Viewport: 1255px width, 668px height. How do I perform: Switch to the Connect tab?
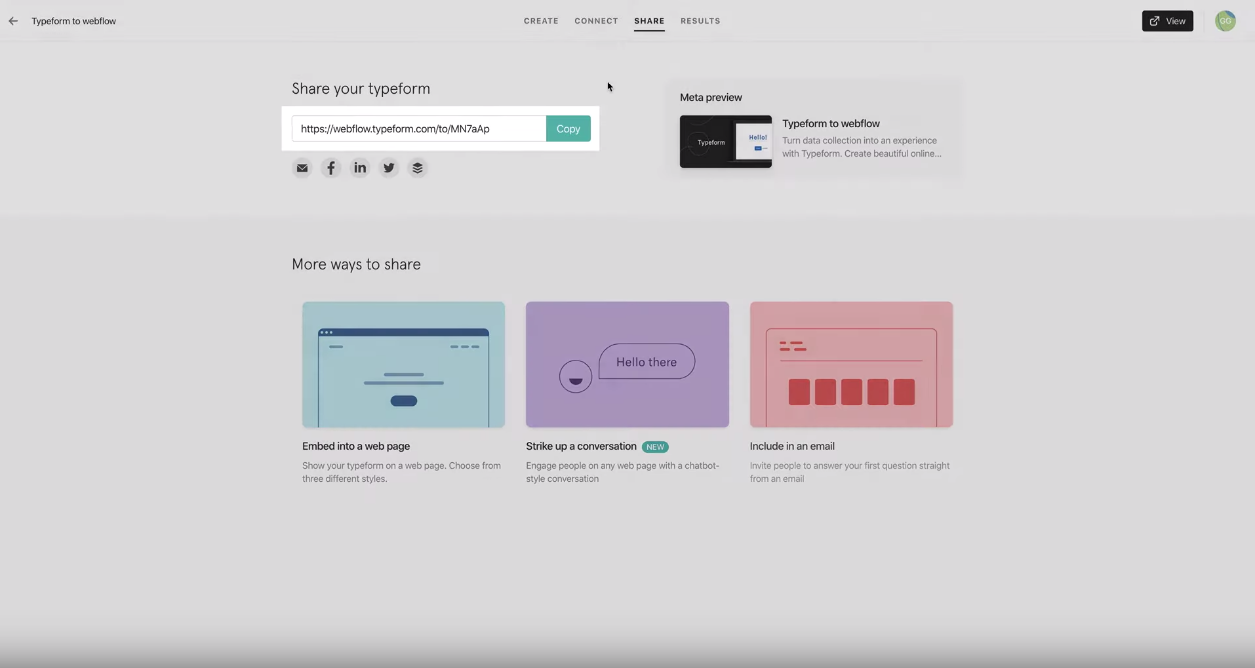tap(596, 21)
